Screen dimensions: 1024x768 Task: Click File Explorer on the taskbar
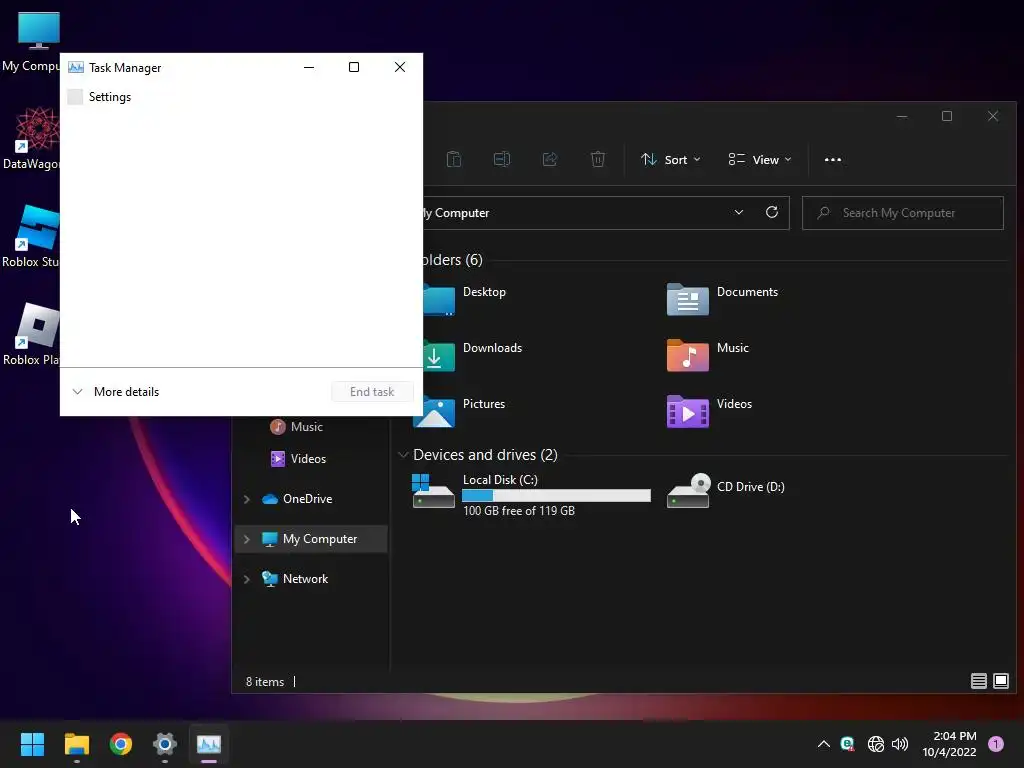[x=76, y=744]
